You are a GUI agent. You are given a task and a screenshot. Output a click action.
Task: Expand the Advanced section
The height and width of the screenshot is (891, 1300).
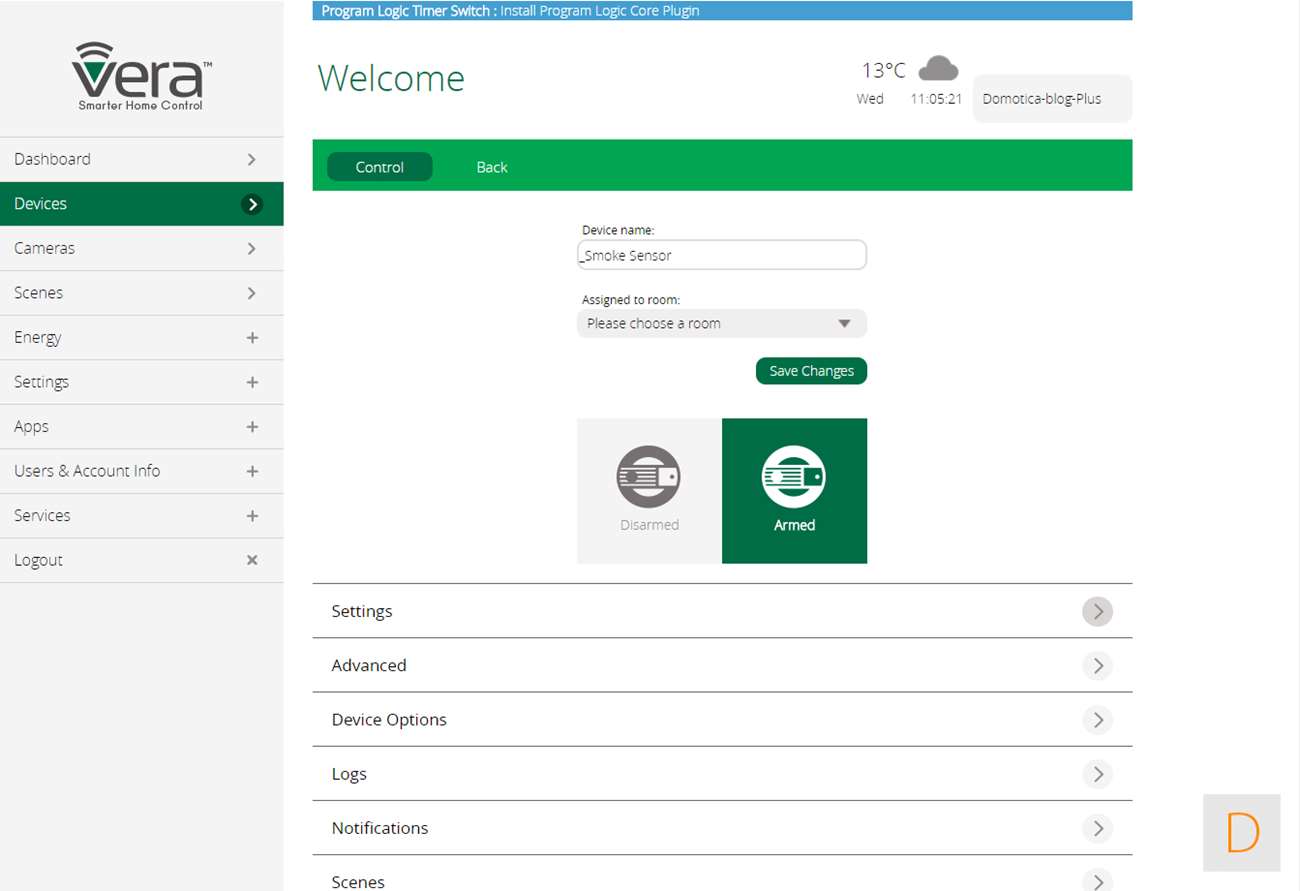1097,666
